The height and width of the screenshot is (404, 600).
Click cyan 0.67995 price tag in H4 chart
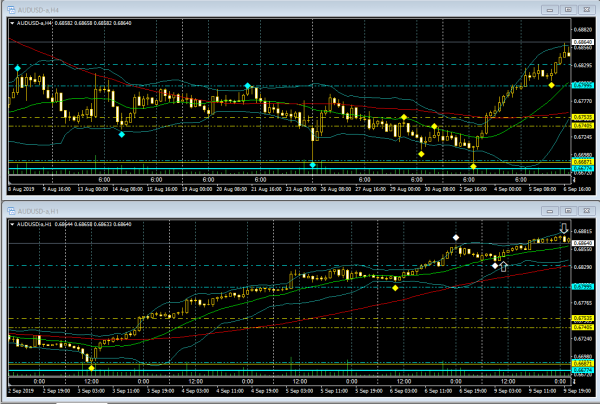click(583, 85)
